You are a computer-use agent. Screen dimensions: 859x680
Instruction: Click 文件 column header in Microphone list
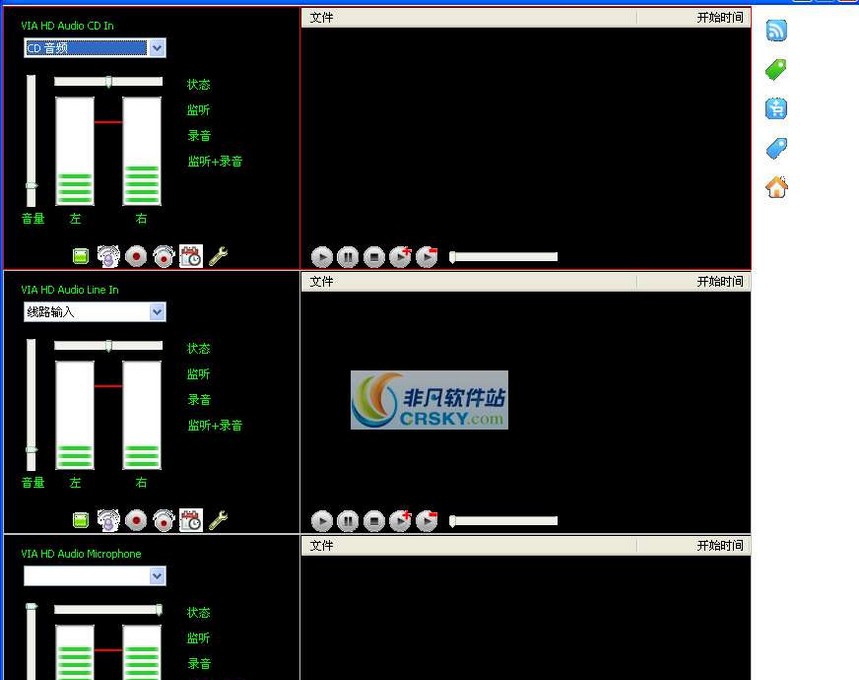469,546
